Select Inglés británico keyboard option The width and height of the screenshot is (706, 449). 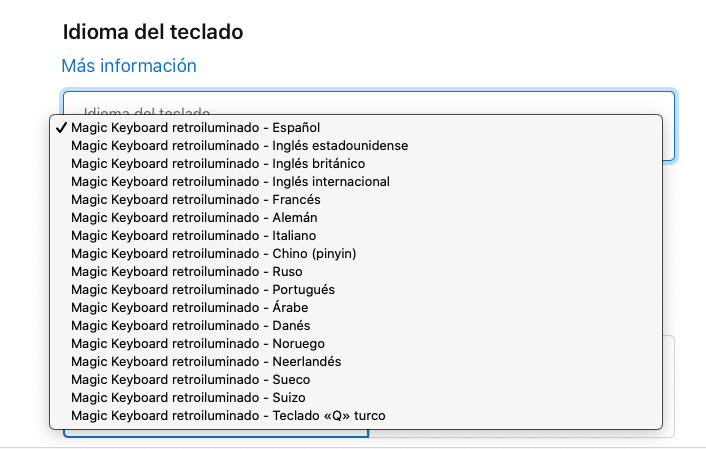(x=218, y=163)
